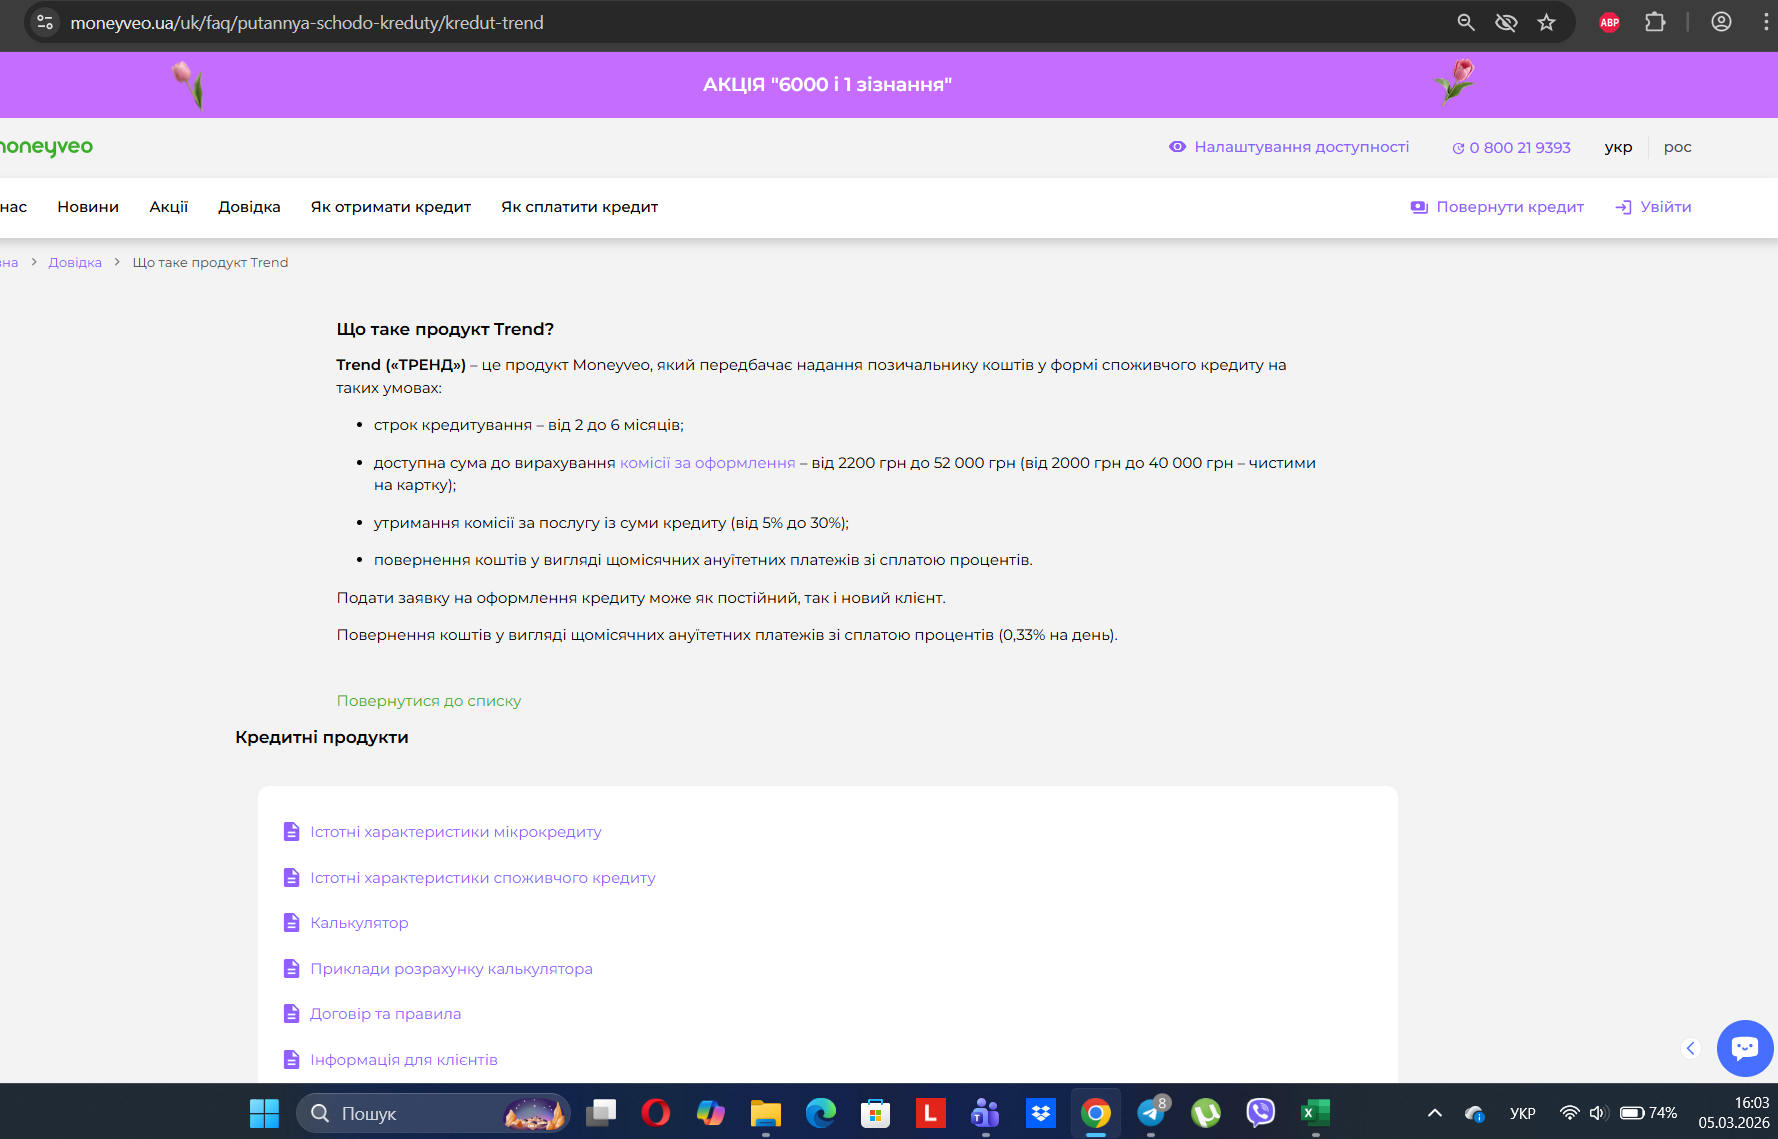
Task: Open the live chat bubble button
Action: pos(1745,1048)
